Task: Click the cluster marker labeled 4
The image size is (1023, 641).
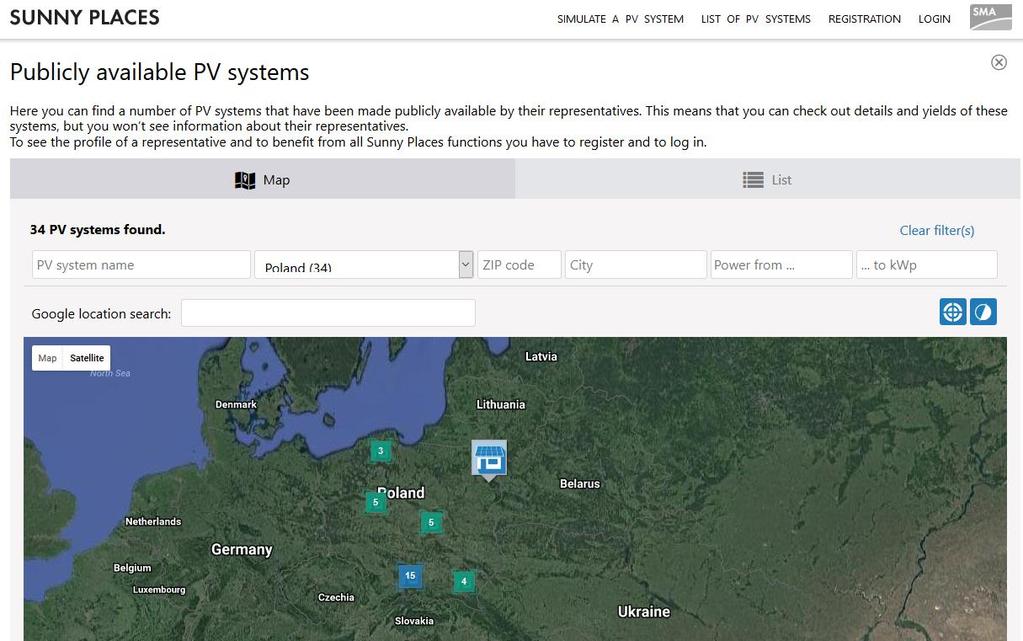Action: coord(464,581)
